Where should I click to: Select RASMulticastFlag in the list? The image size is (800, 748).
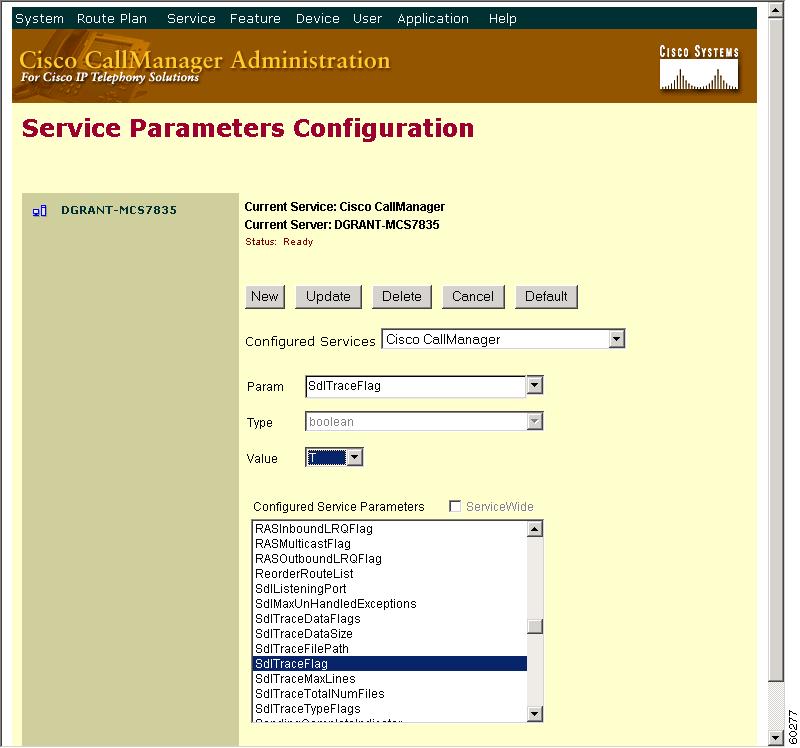click(390, 544)
